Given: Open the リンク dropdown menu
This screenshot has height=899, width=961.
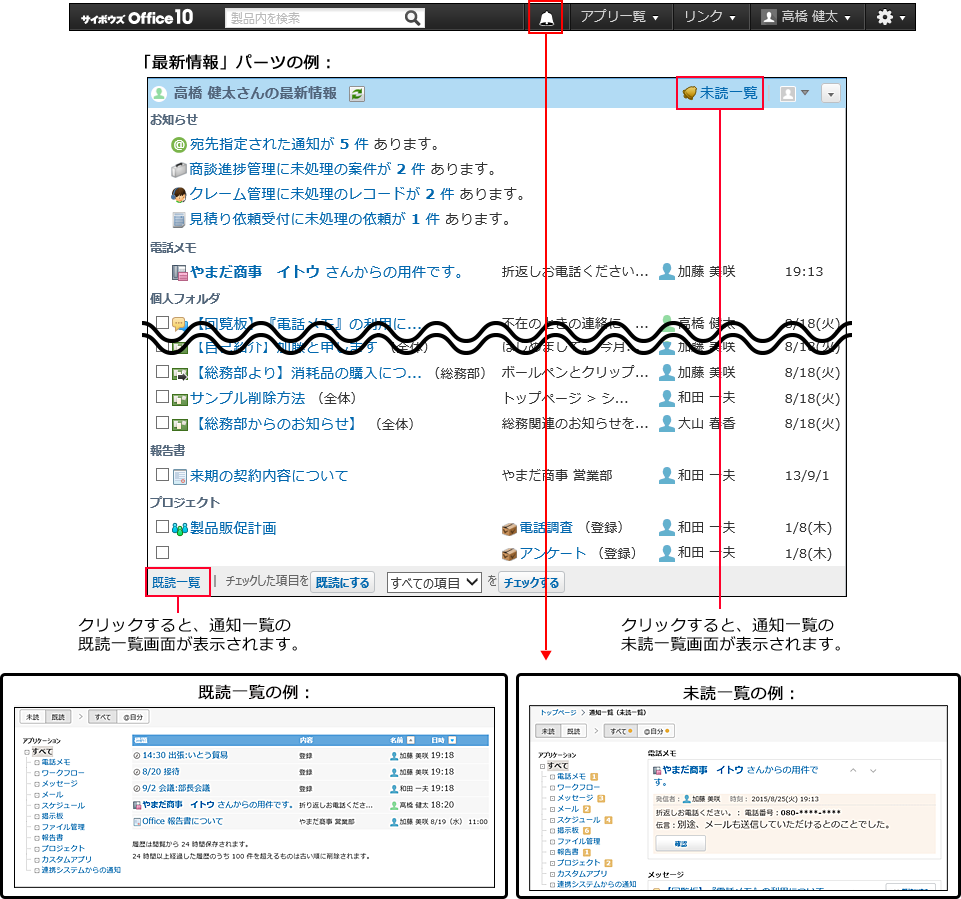Looking at the screenshot, I should (710, 17).
